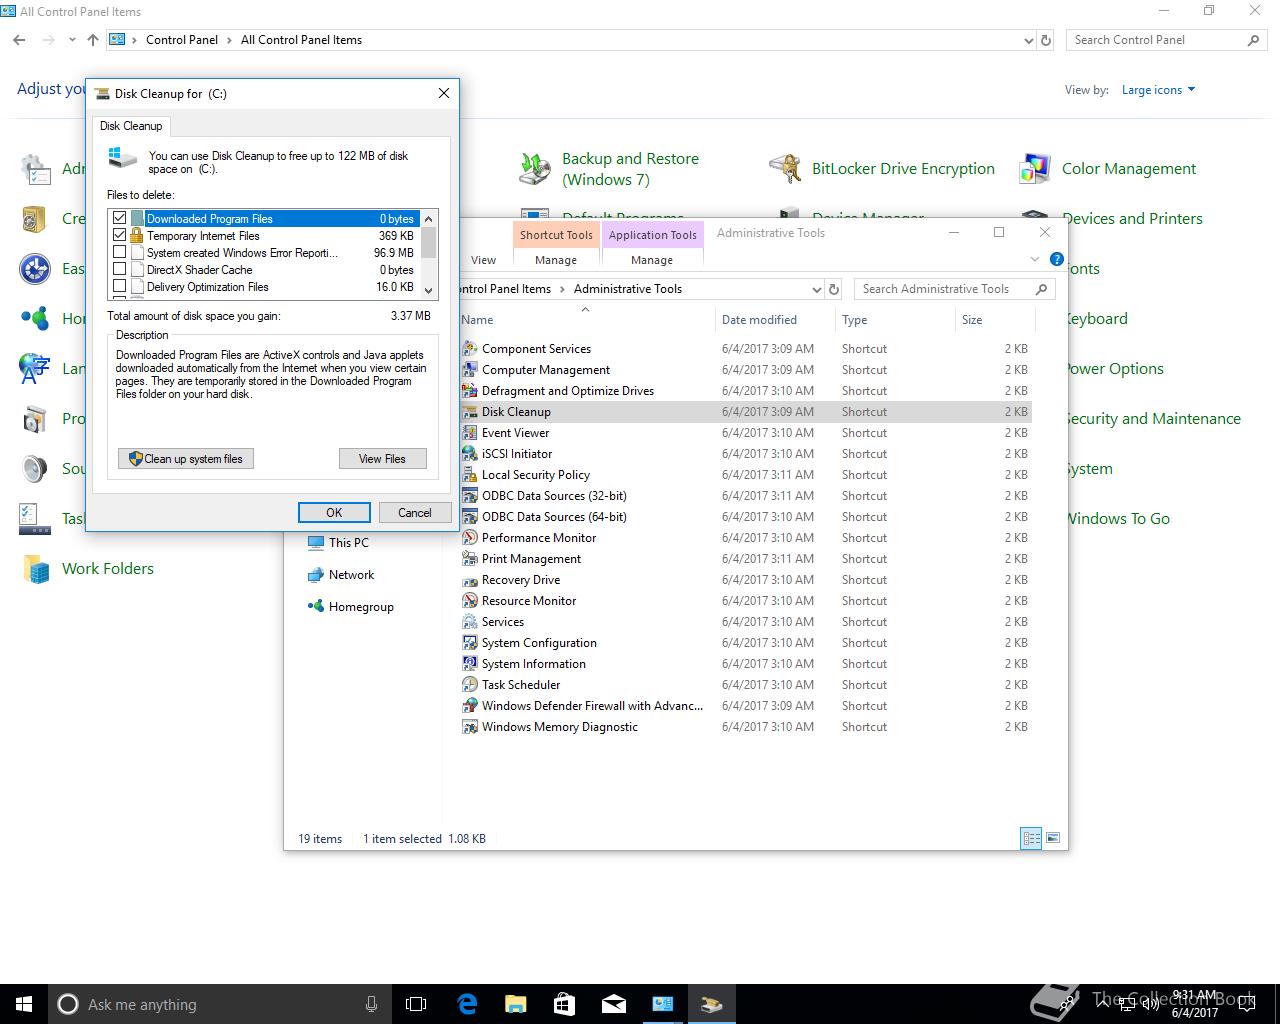
Task: Switch to large thumbnails view button
Action: pos(1052,839)
